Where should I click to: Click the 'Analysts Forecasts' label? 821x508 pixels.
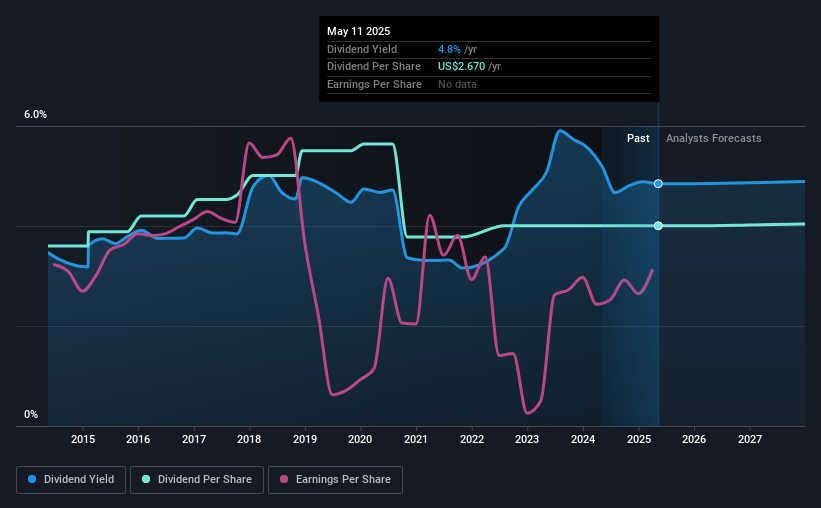[x=714, y=138]
